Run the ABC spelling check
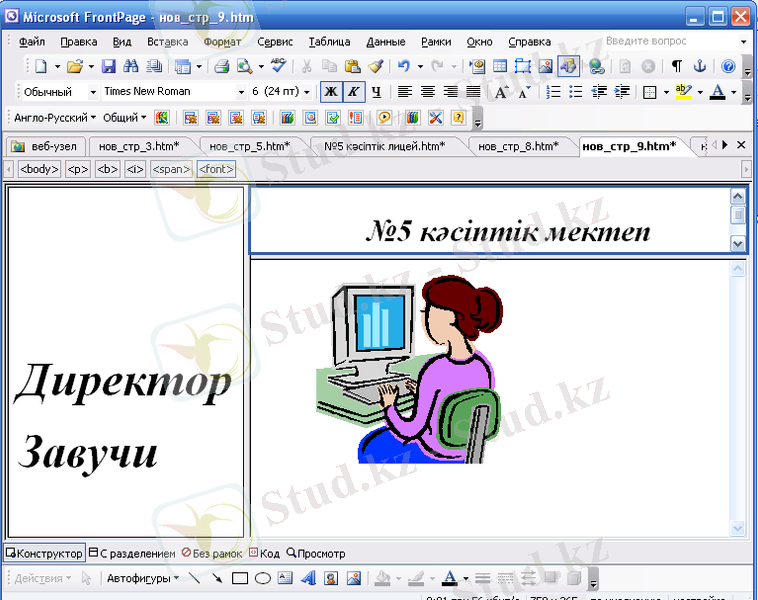758x600 pixels. (x=278, y=65)
